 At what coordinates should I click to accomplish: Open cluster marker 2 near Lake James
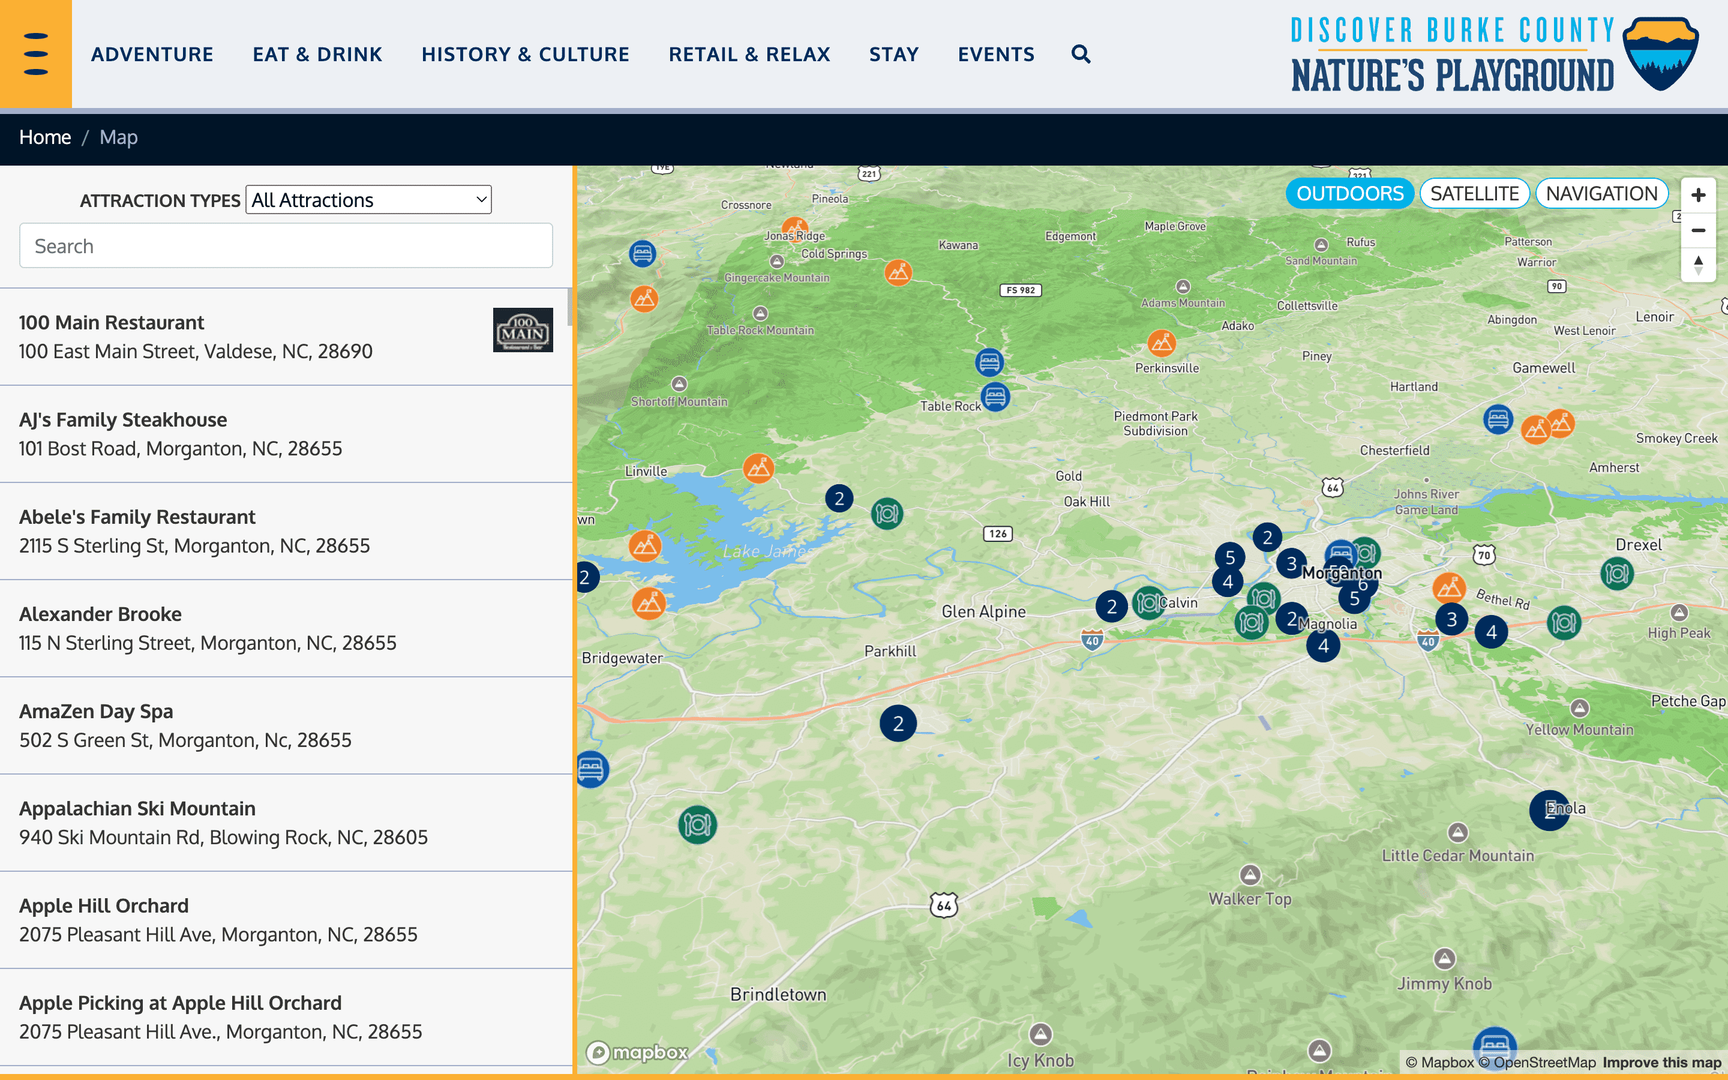(x=839, y=498)
